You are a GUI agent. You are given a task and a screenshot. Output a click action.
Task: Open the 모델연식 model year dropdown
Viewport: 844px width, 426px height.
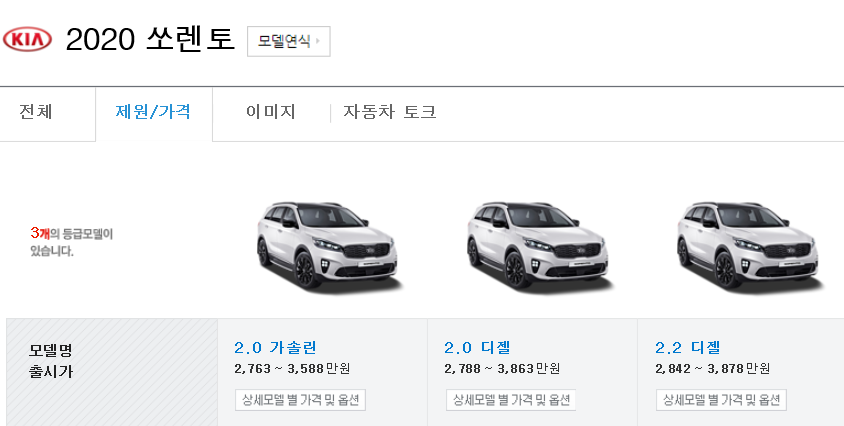pos(289,41)
